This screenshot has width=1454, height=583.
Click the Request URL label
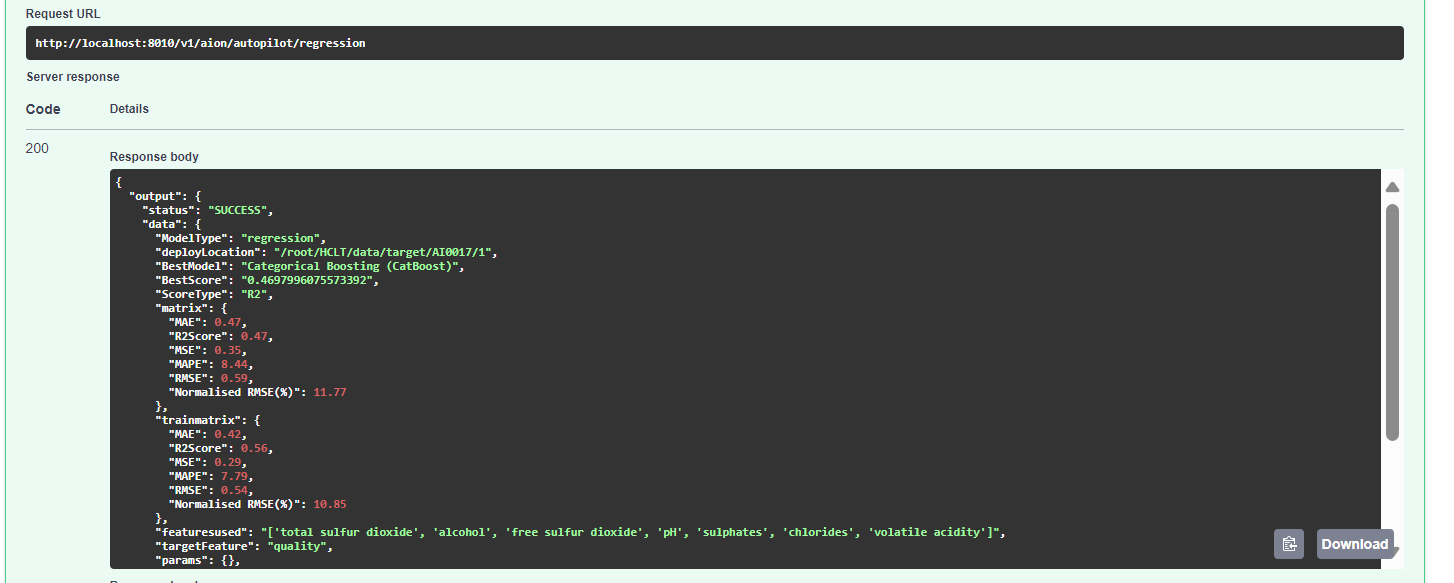tap(62, 14)
